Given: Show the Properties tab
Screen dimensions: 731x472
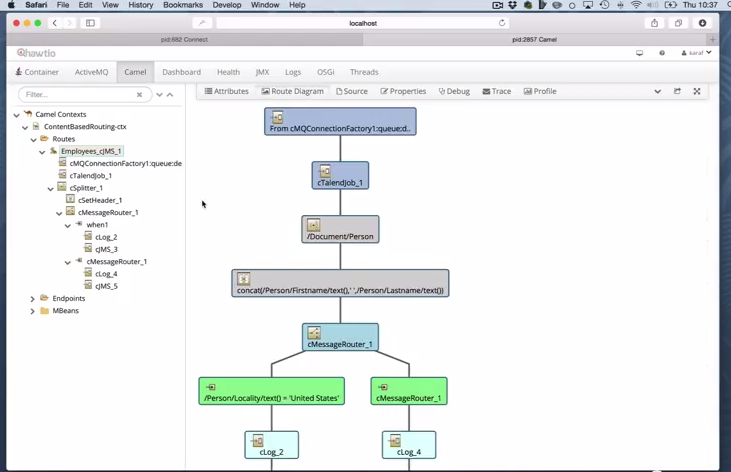Looking at the screenshot, I should coord(403,91).
